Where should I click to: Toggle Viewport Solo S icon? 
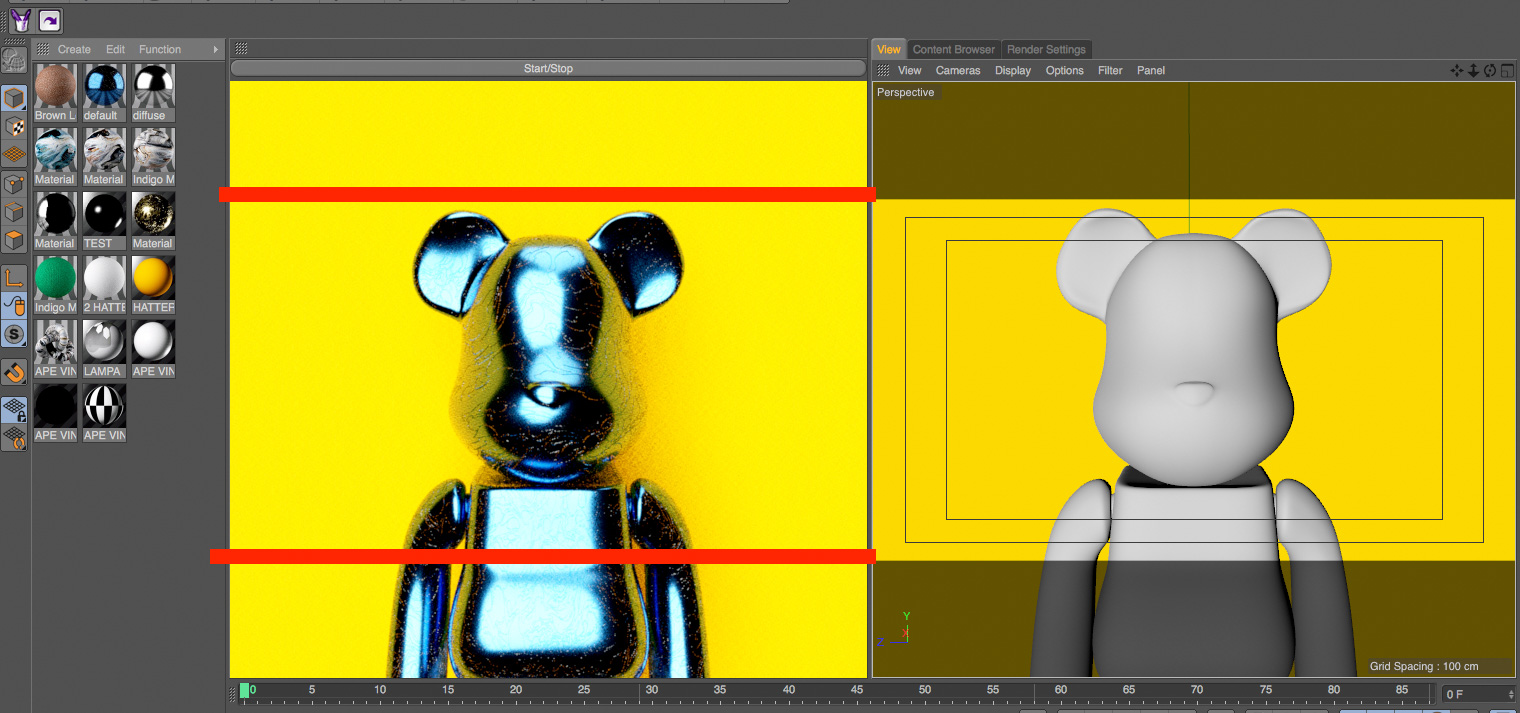pos(14,334)
